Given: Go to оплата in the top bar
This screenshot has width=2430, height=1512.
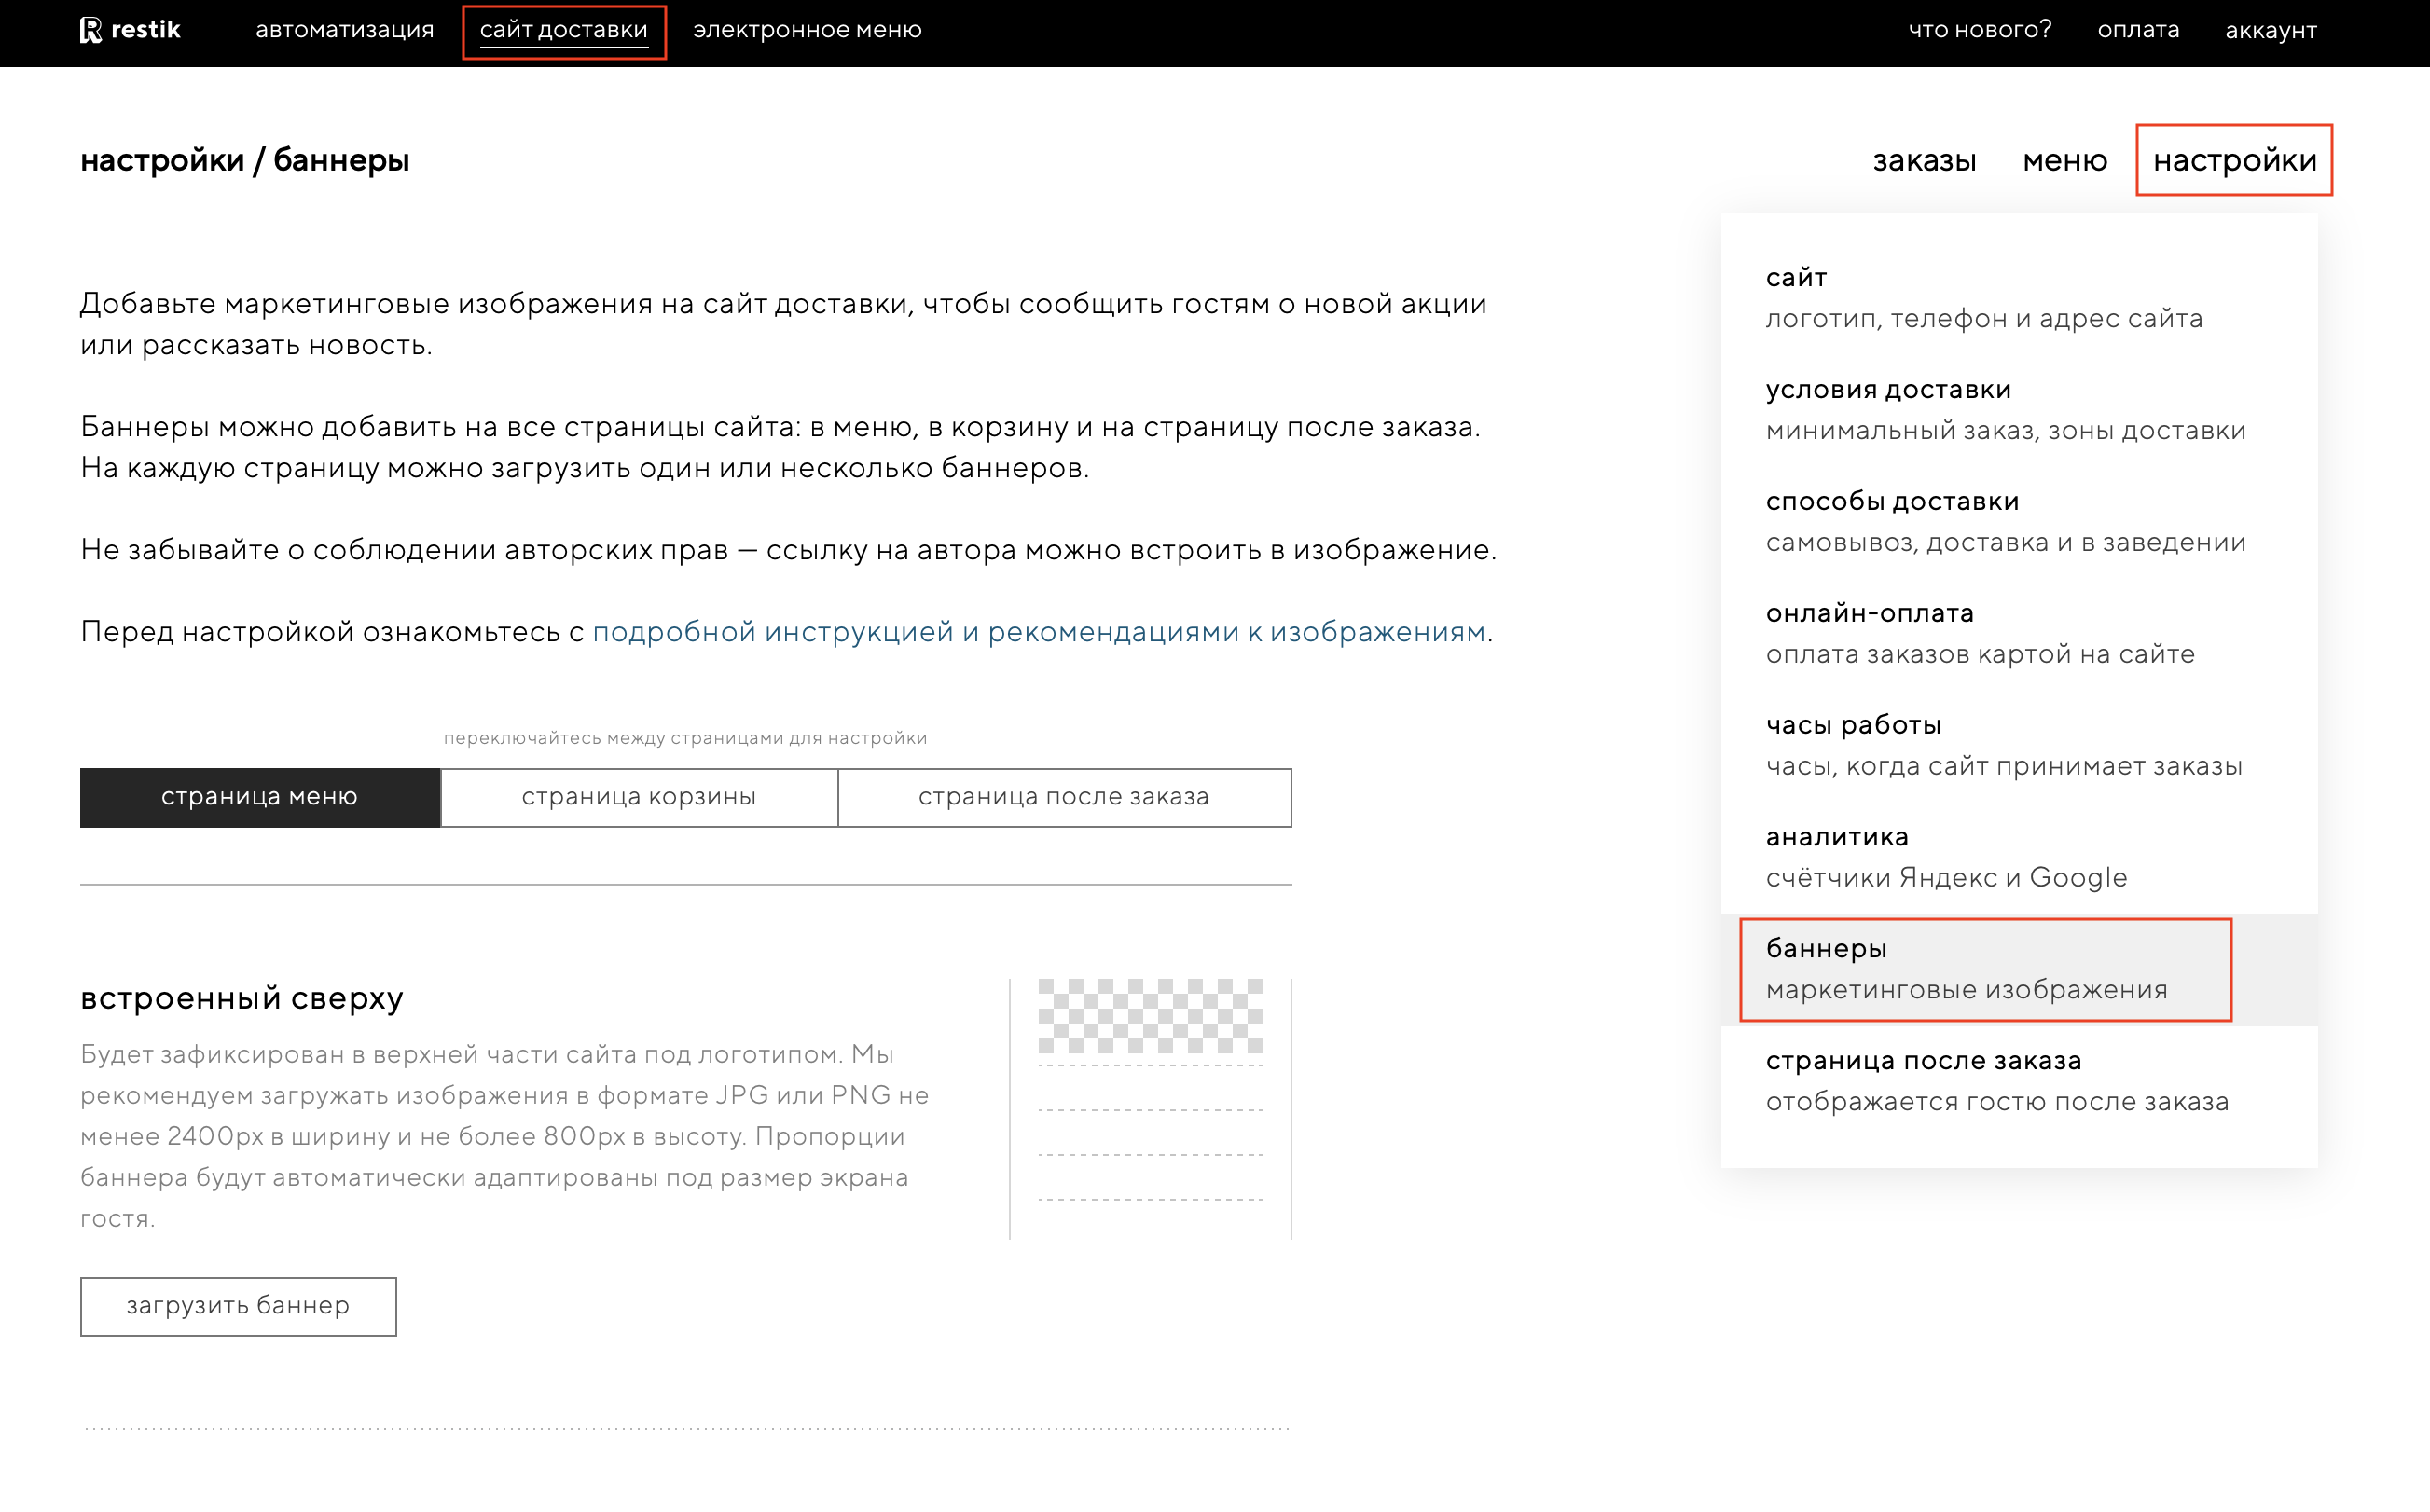Looking at the screenshot, I should pos(2137,30).
